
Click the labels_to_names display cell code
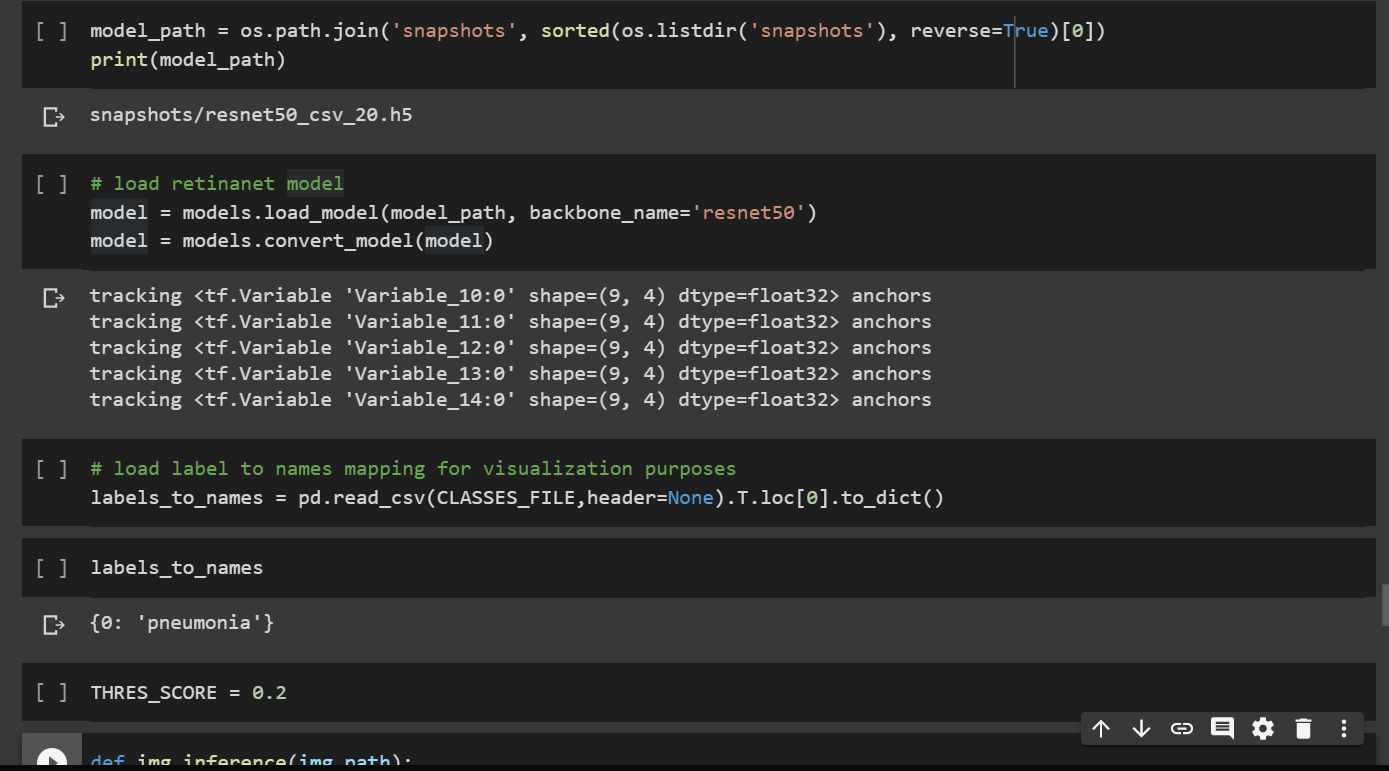click(x=177, y=567)
